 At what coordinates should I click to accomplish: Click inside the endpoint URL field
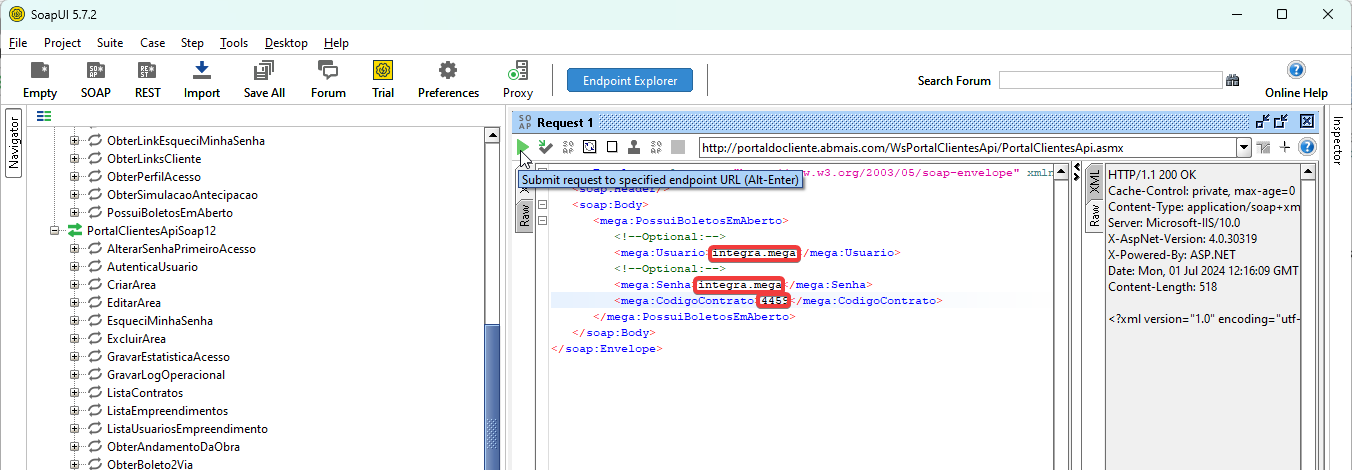(967, 147)
